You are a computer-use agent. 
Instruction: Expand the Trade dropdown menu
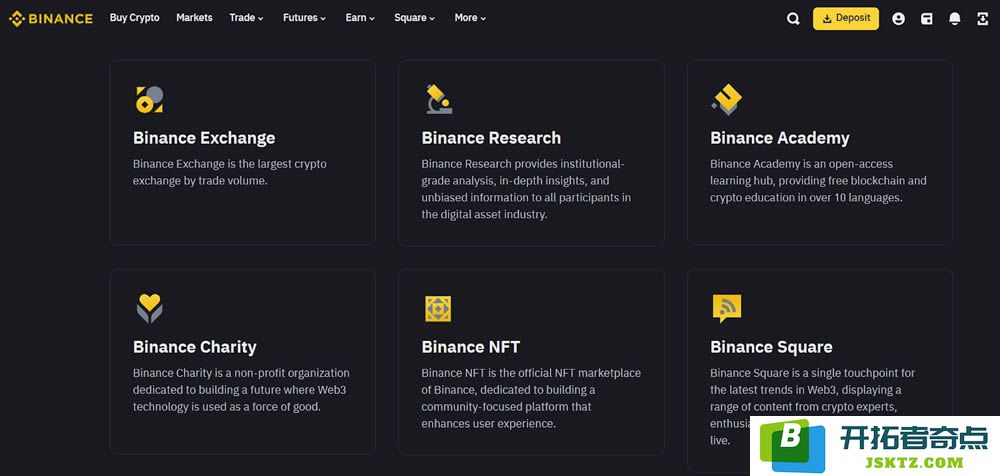click(246, 18)
